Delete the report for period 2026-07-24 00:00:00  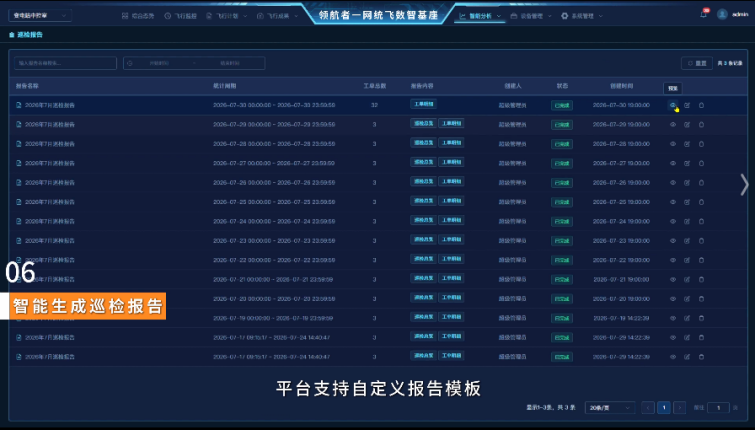[x=702, y=221]
